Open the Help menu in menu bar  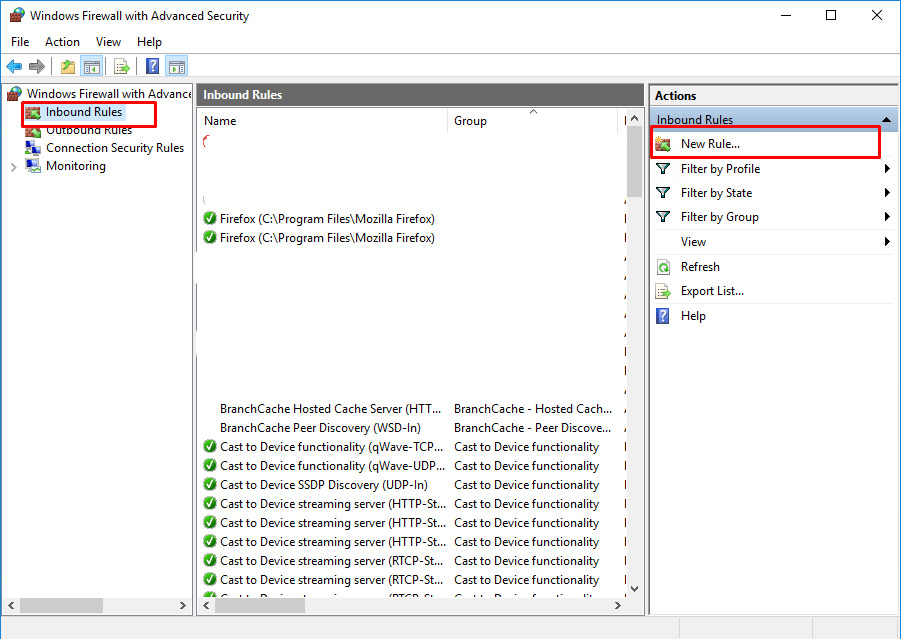(x=149, y=42)
